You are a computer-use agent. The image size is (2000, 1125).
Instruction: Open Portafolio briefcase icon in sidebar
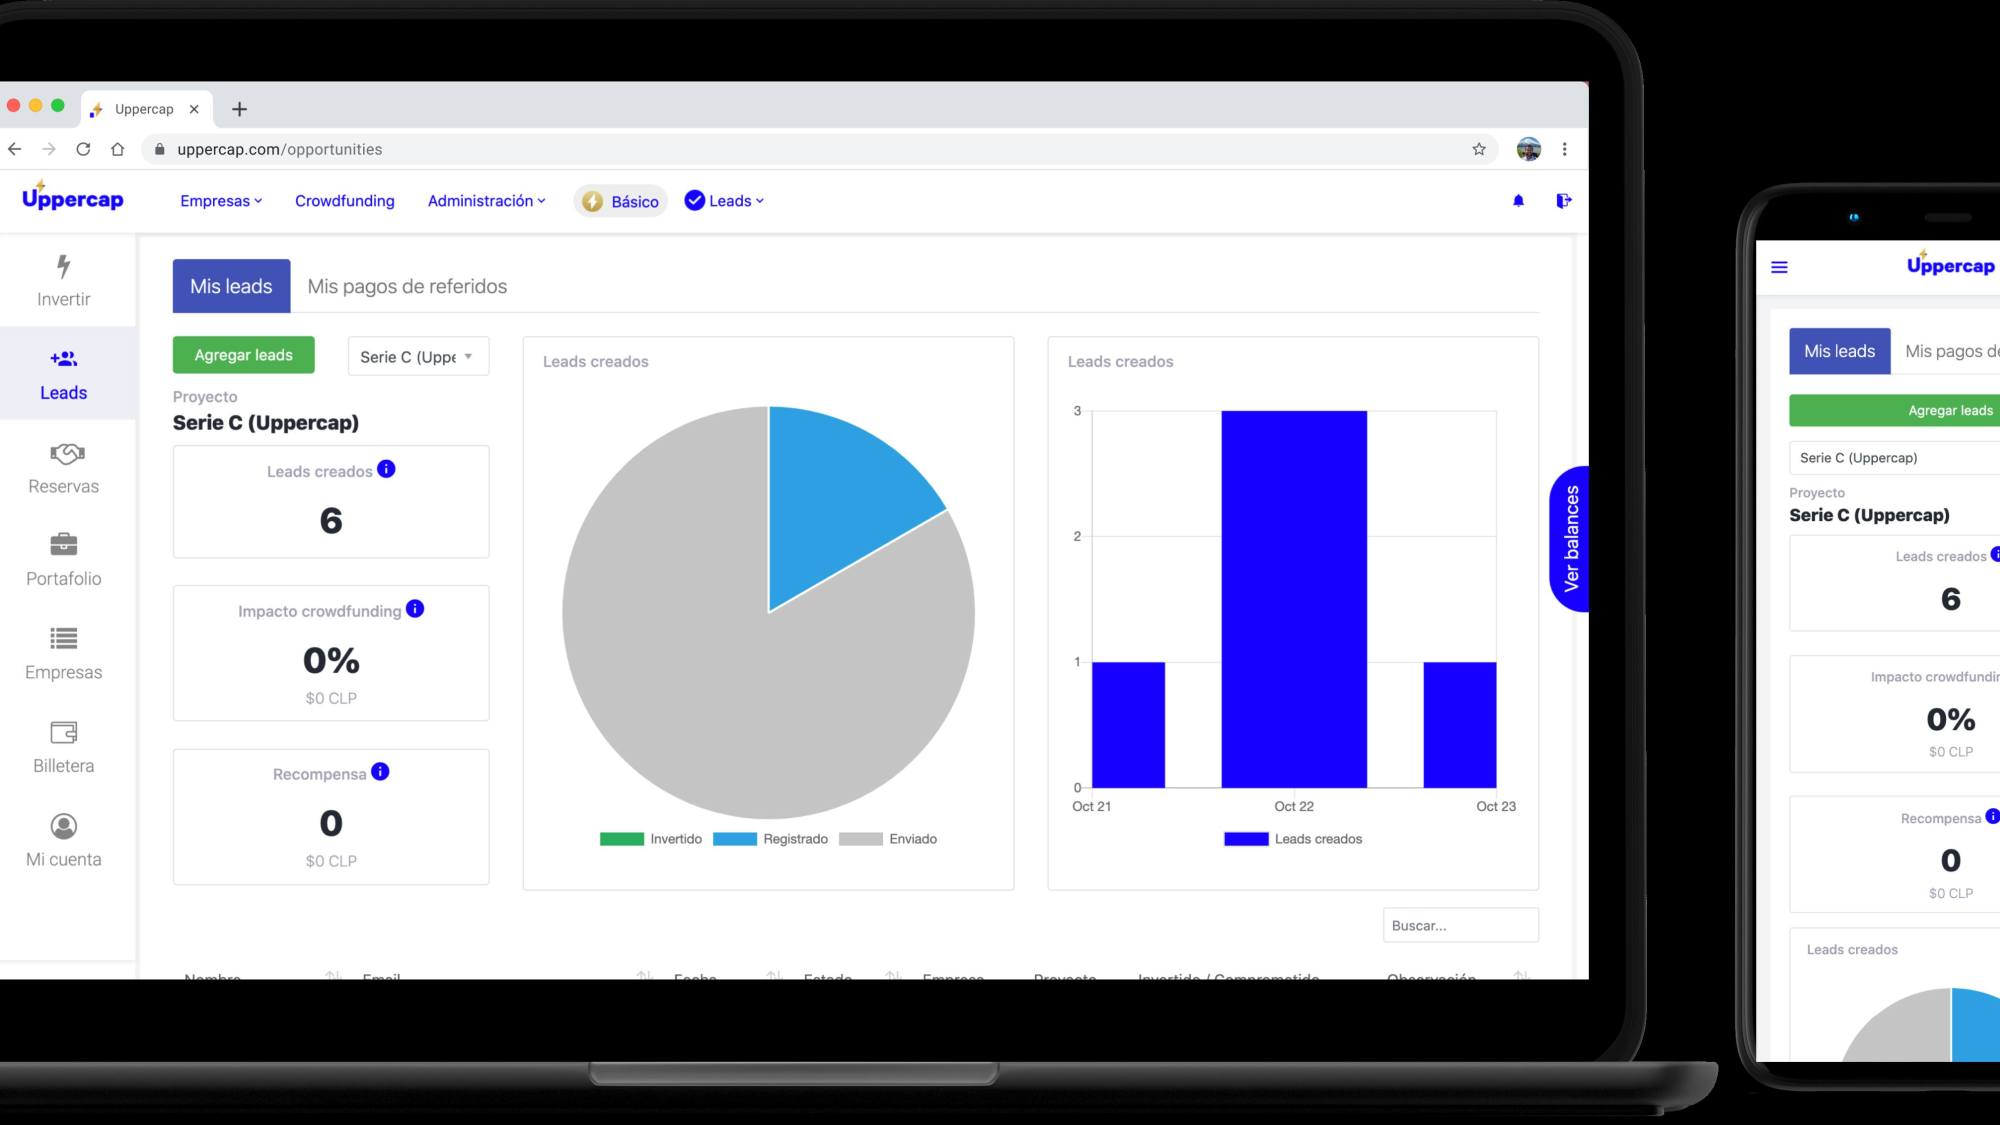coord(63,544)
